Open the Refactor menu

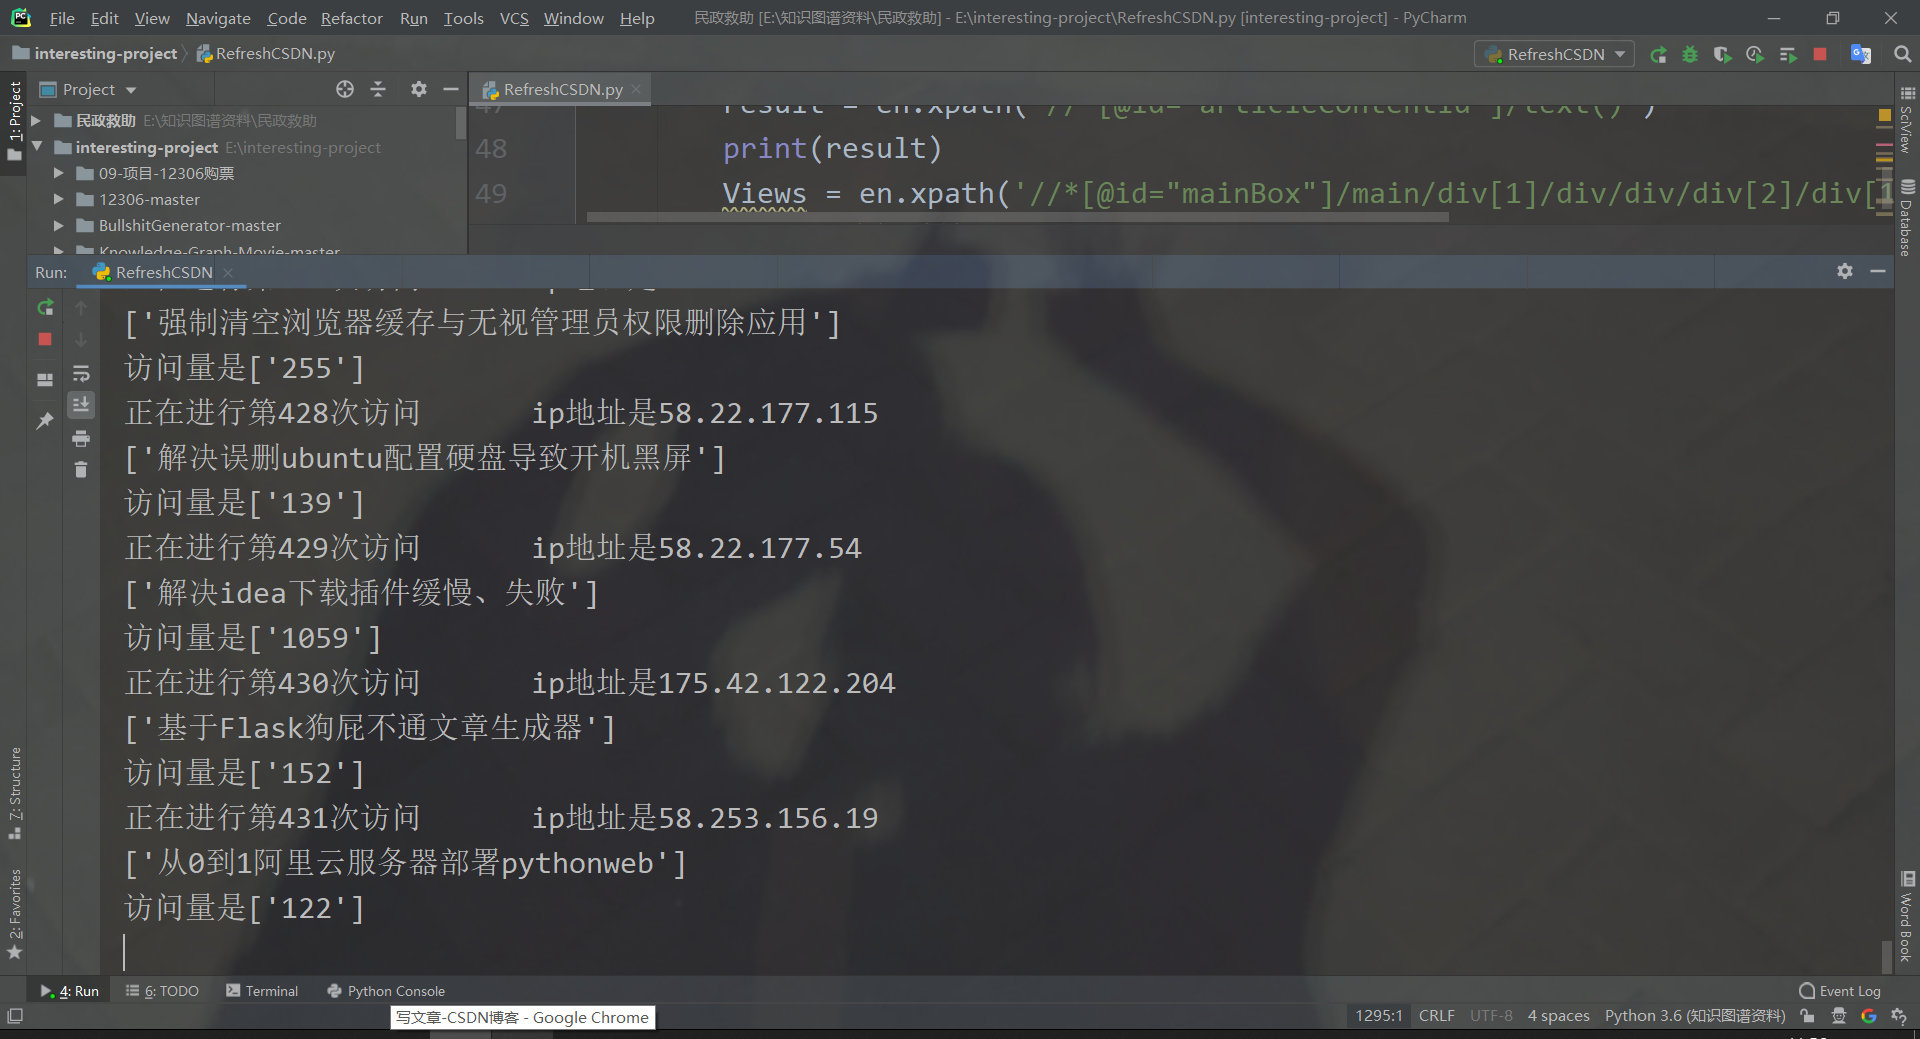351,18
